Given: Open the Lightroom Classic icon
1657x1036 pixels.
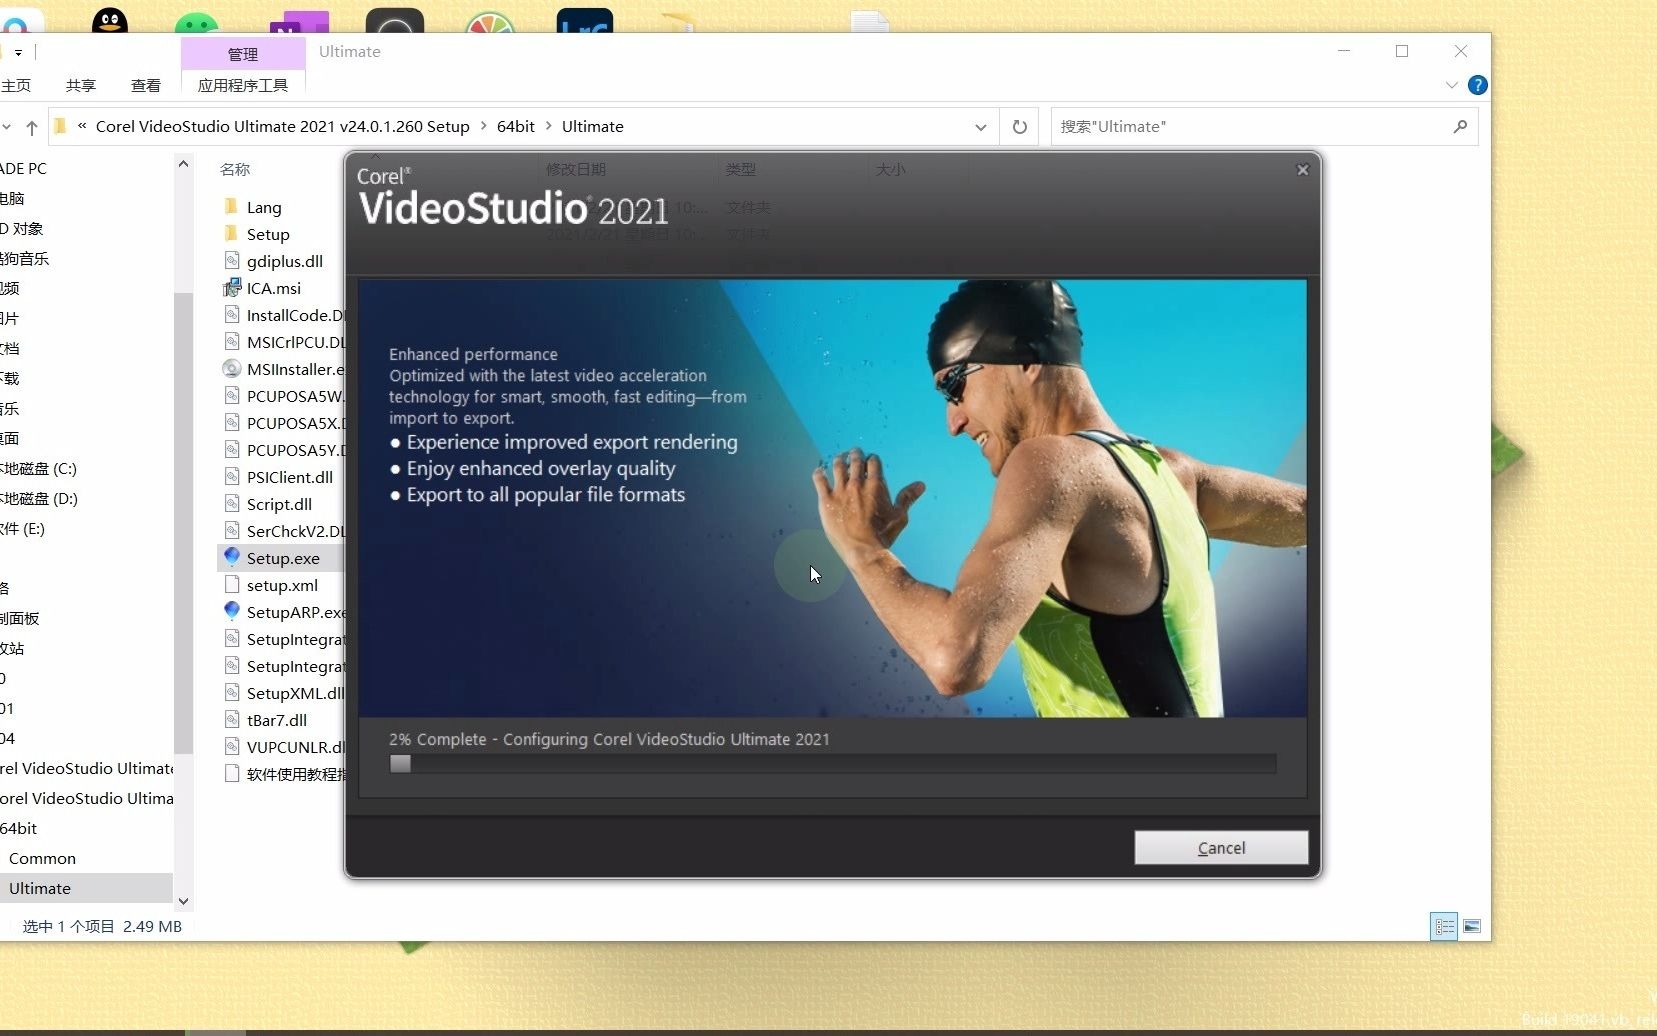Looking at the screenshot, I should [x=584, y=20].
